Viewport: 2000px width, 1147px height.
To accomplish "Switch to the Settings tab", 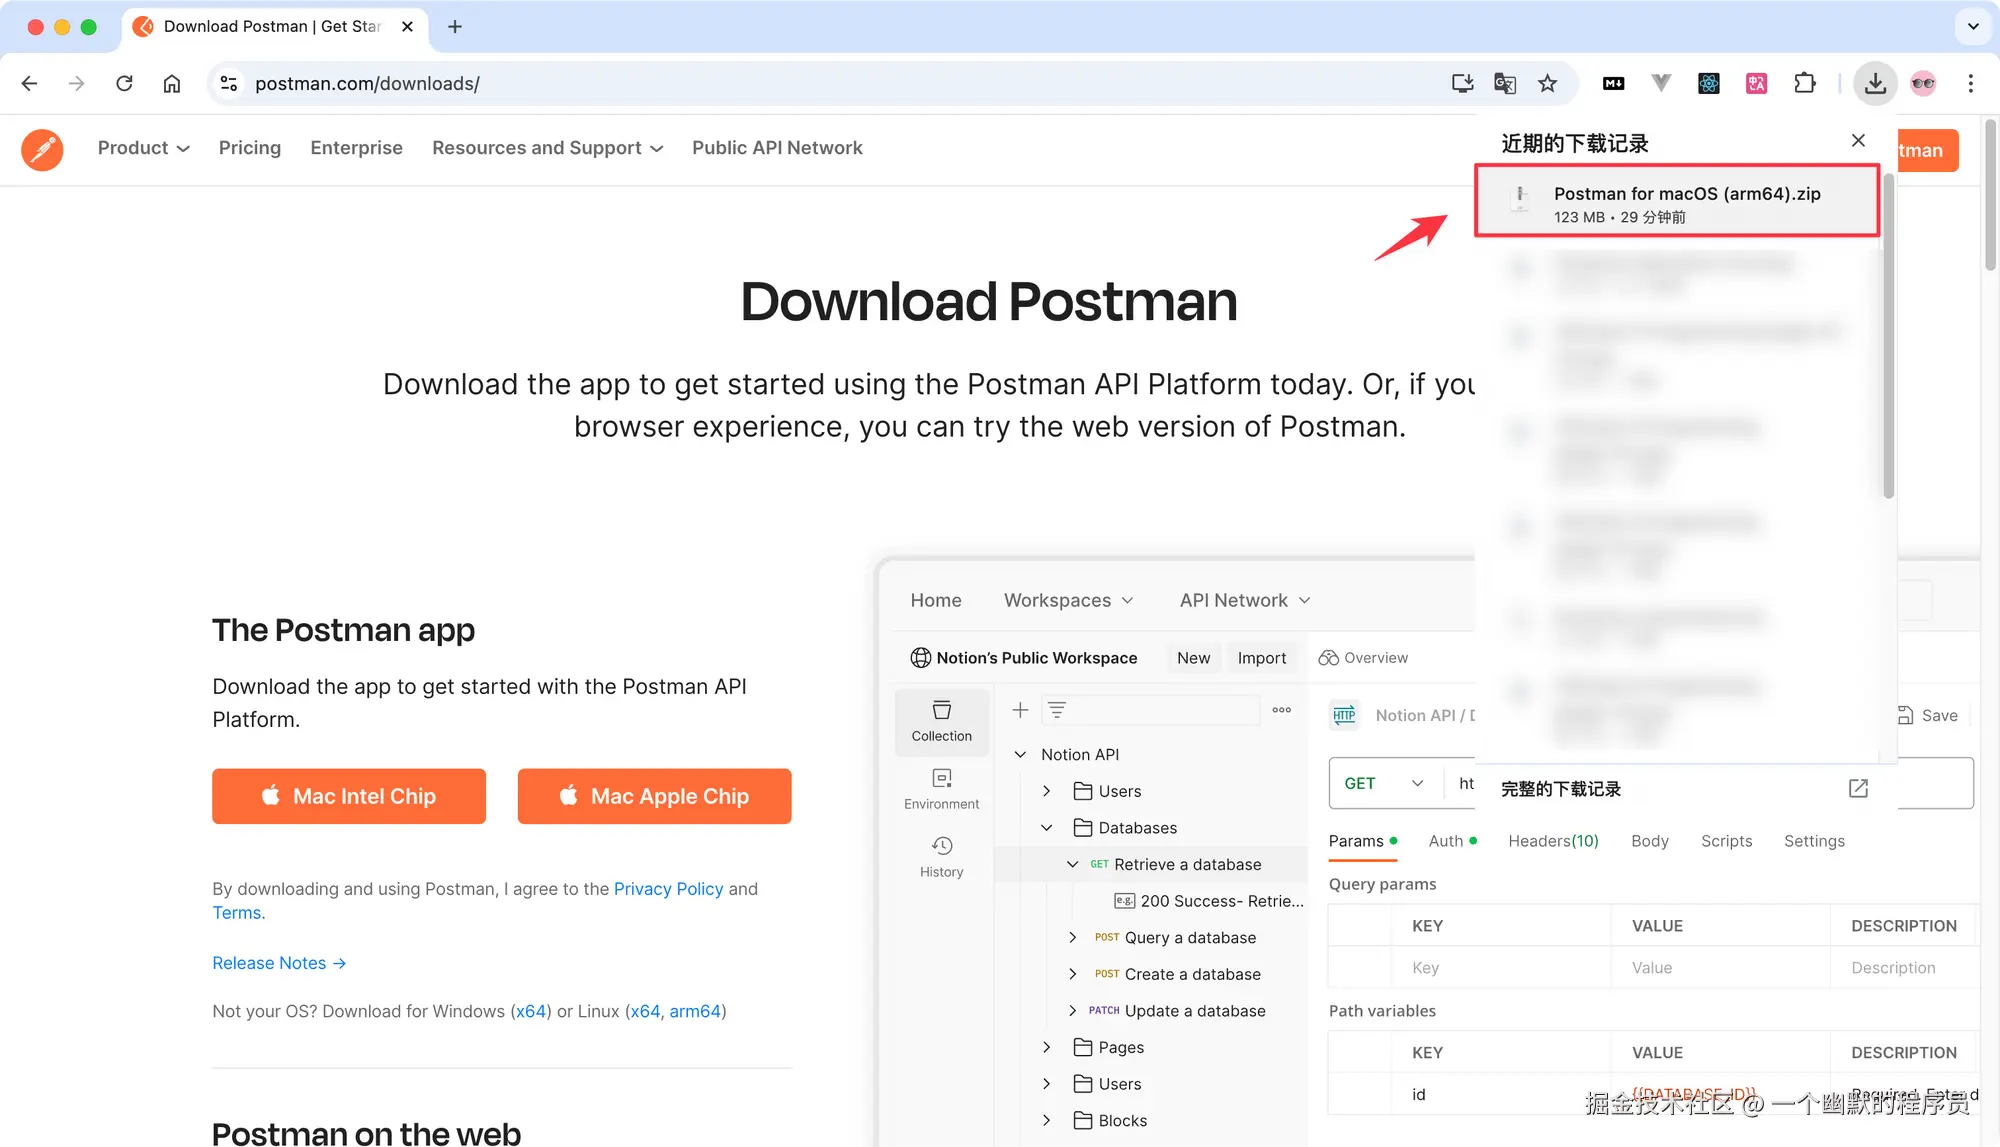I will (x=1814, y=841).
